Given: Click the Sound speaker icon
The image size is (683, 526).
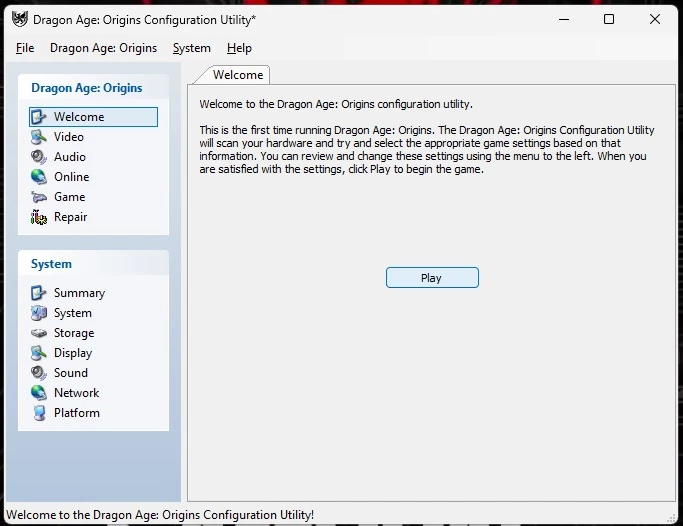Looking at the screenshot, I should 38,373.
